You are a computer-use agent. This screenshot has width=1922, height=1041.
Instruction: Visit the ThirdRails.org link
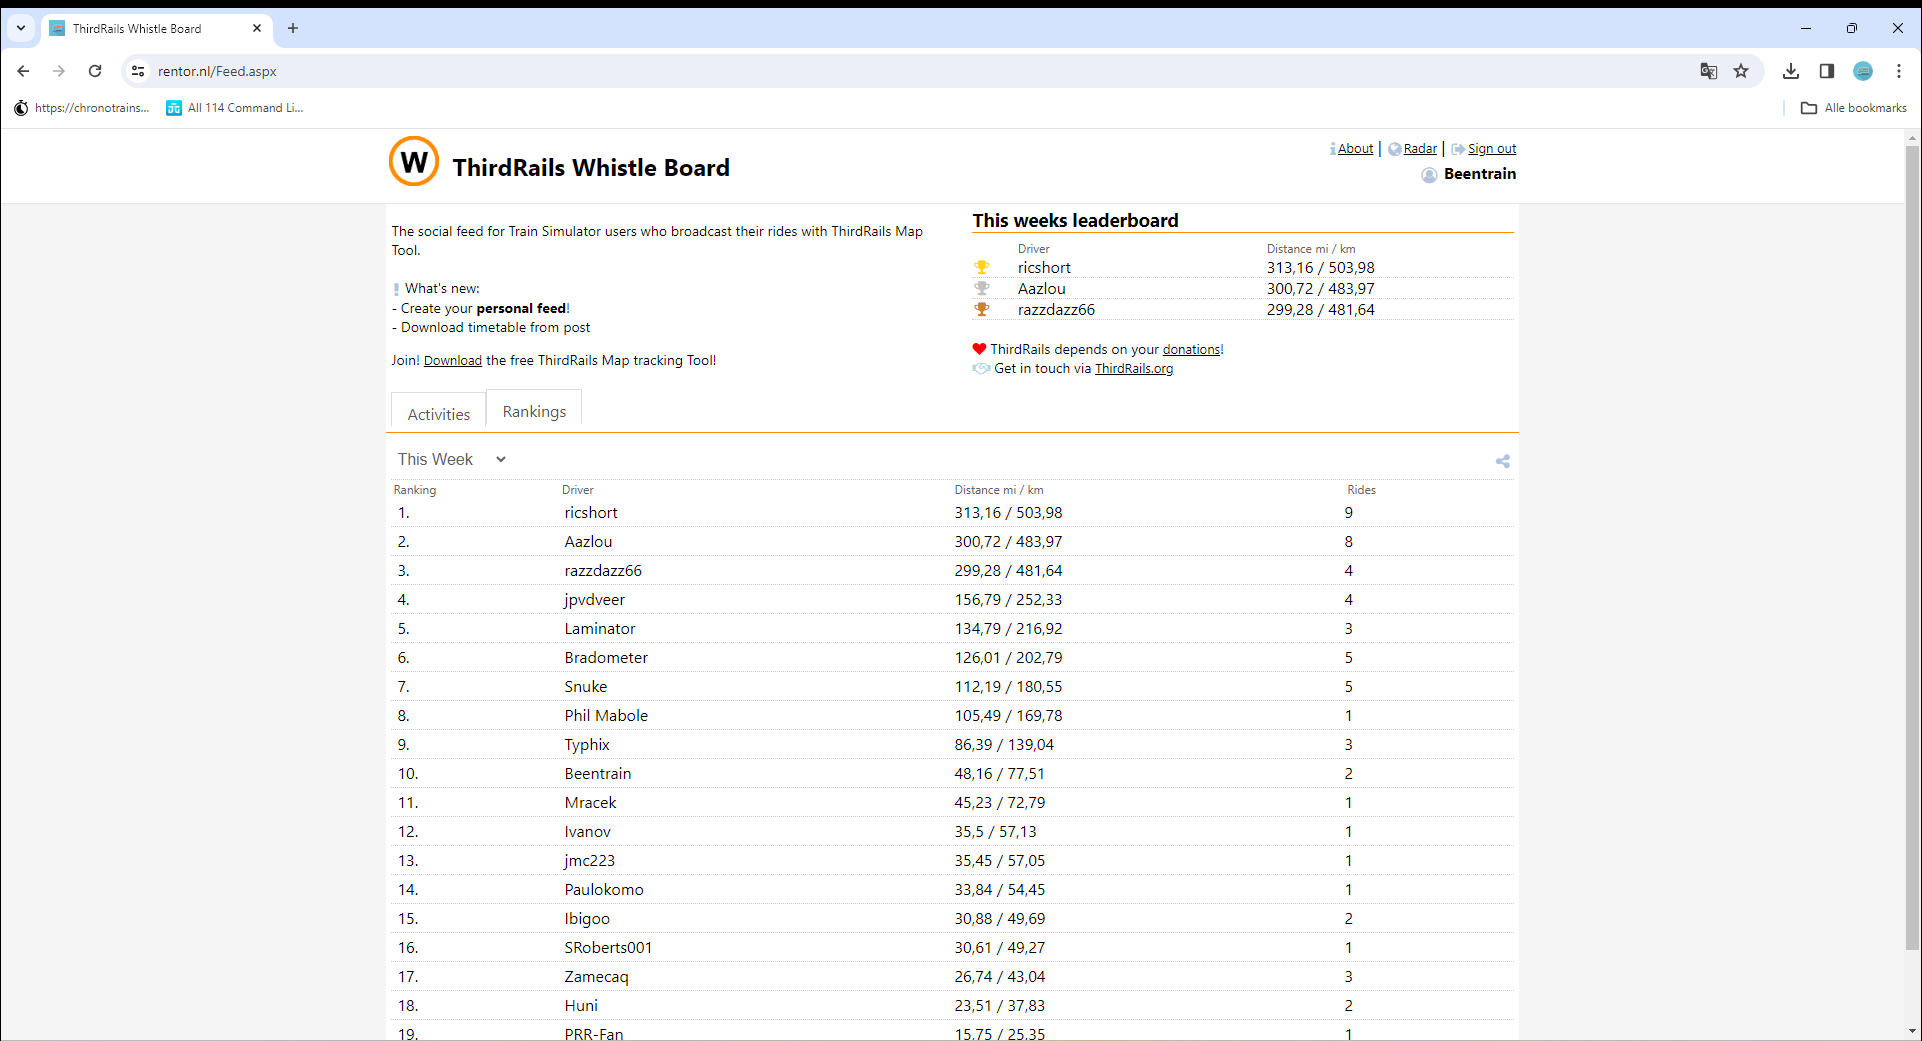pyautogui.click(x=1134, y=369)
